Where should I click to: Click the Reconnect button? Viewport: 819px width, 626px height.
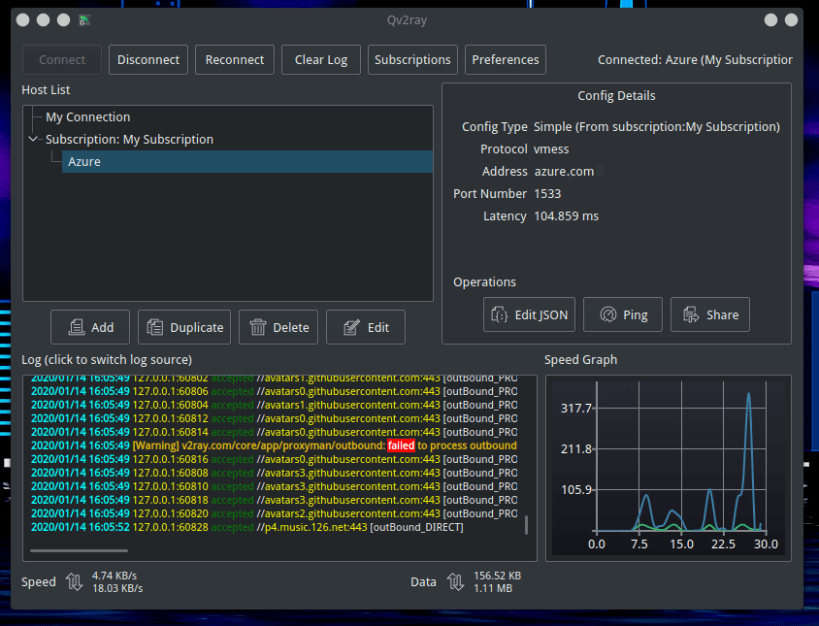point(235,60)
